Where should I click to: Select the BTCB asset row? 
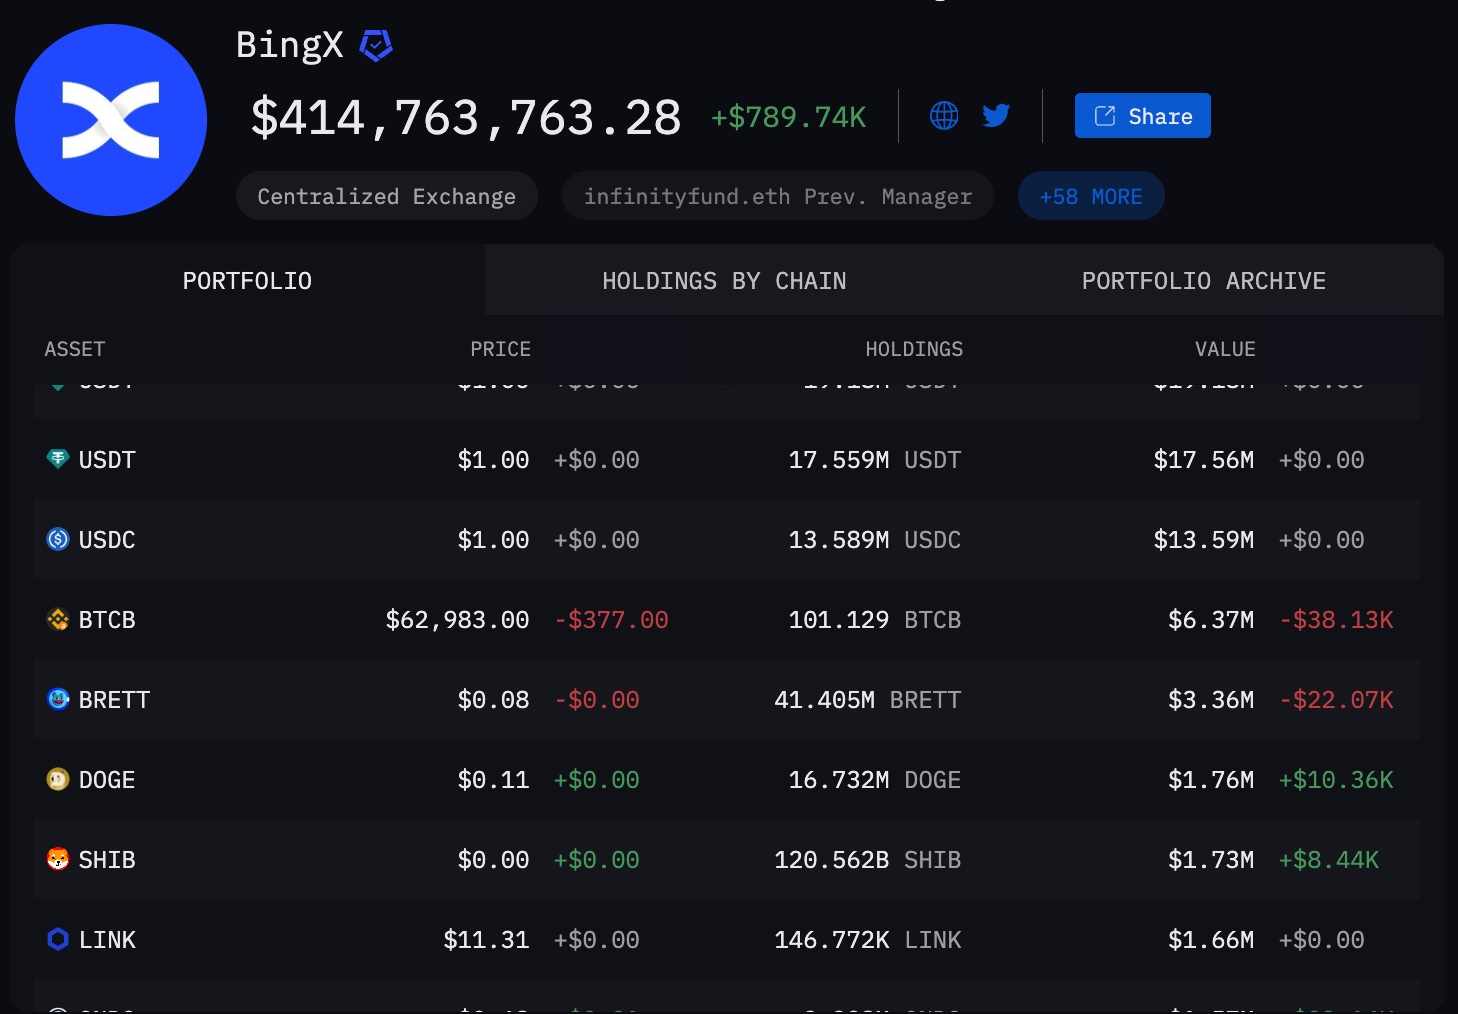(x=700, y=619)
